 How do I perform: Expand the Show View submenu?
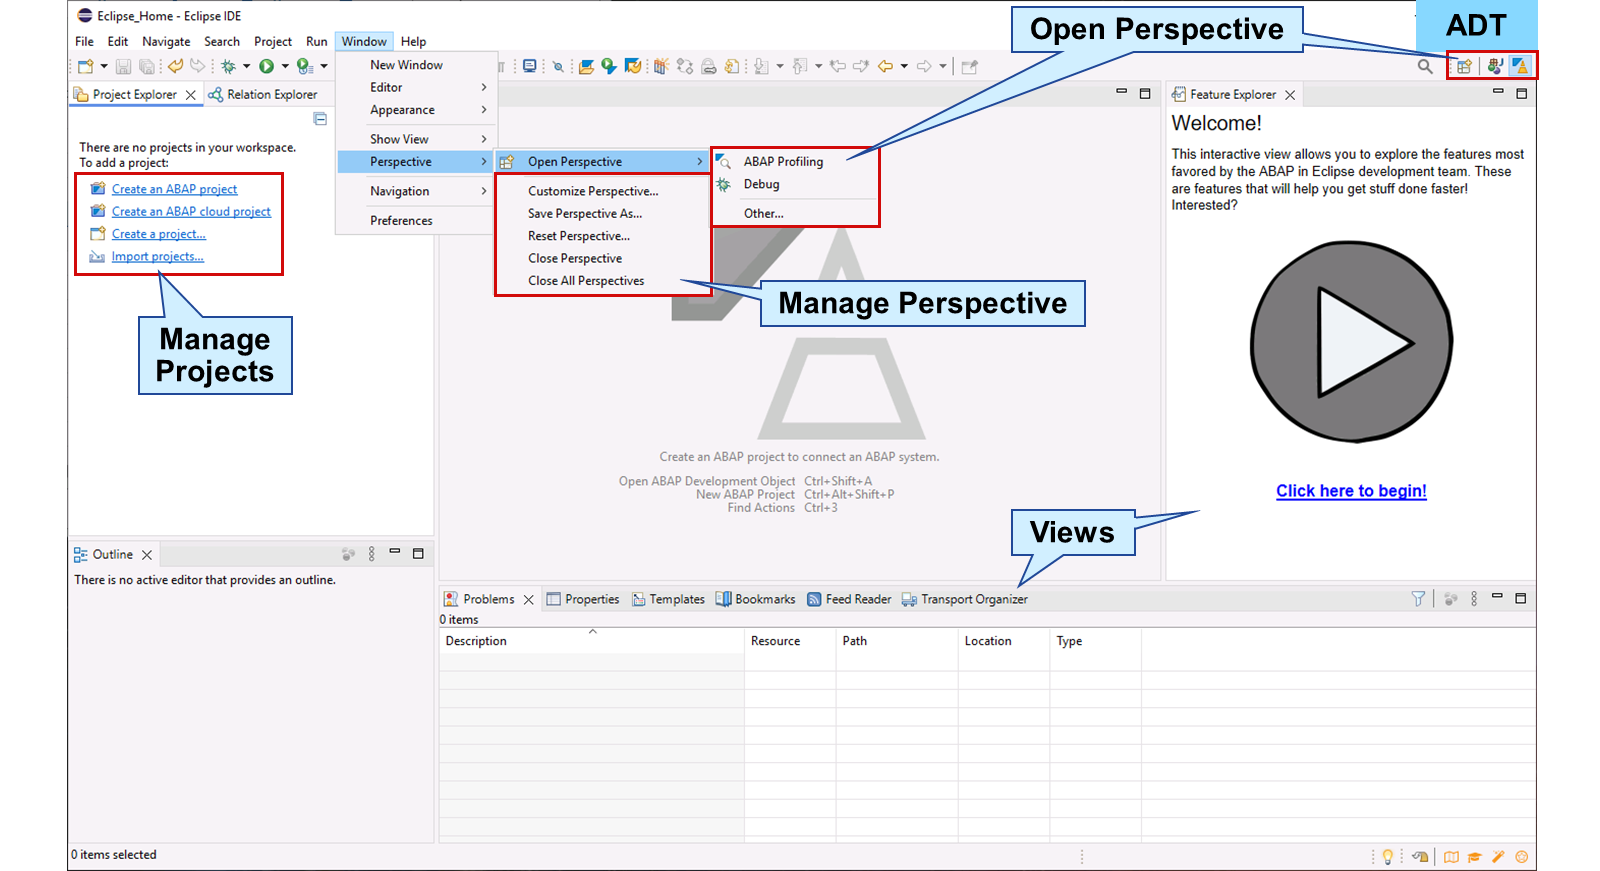[x=416, y=139]
